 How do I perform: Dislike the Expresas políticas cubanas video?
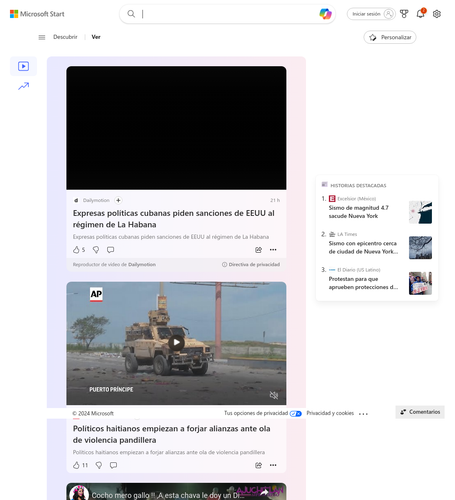pos(96,250)
